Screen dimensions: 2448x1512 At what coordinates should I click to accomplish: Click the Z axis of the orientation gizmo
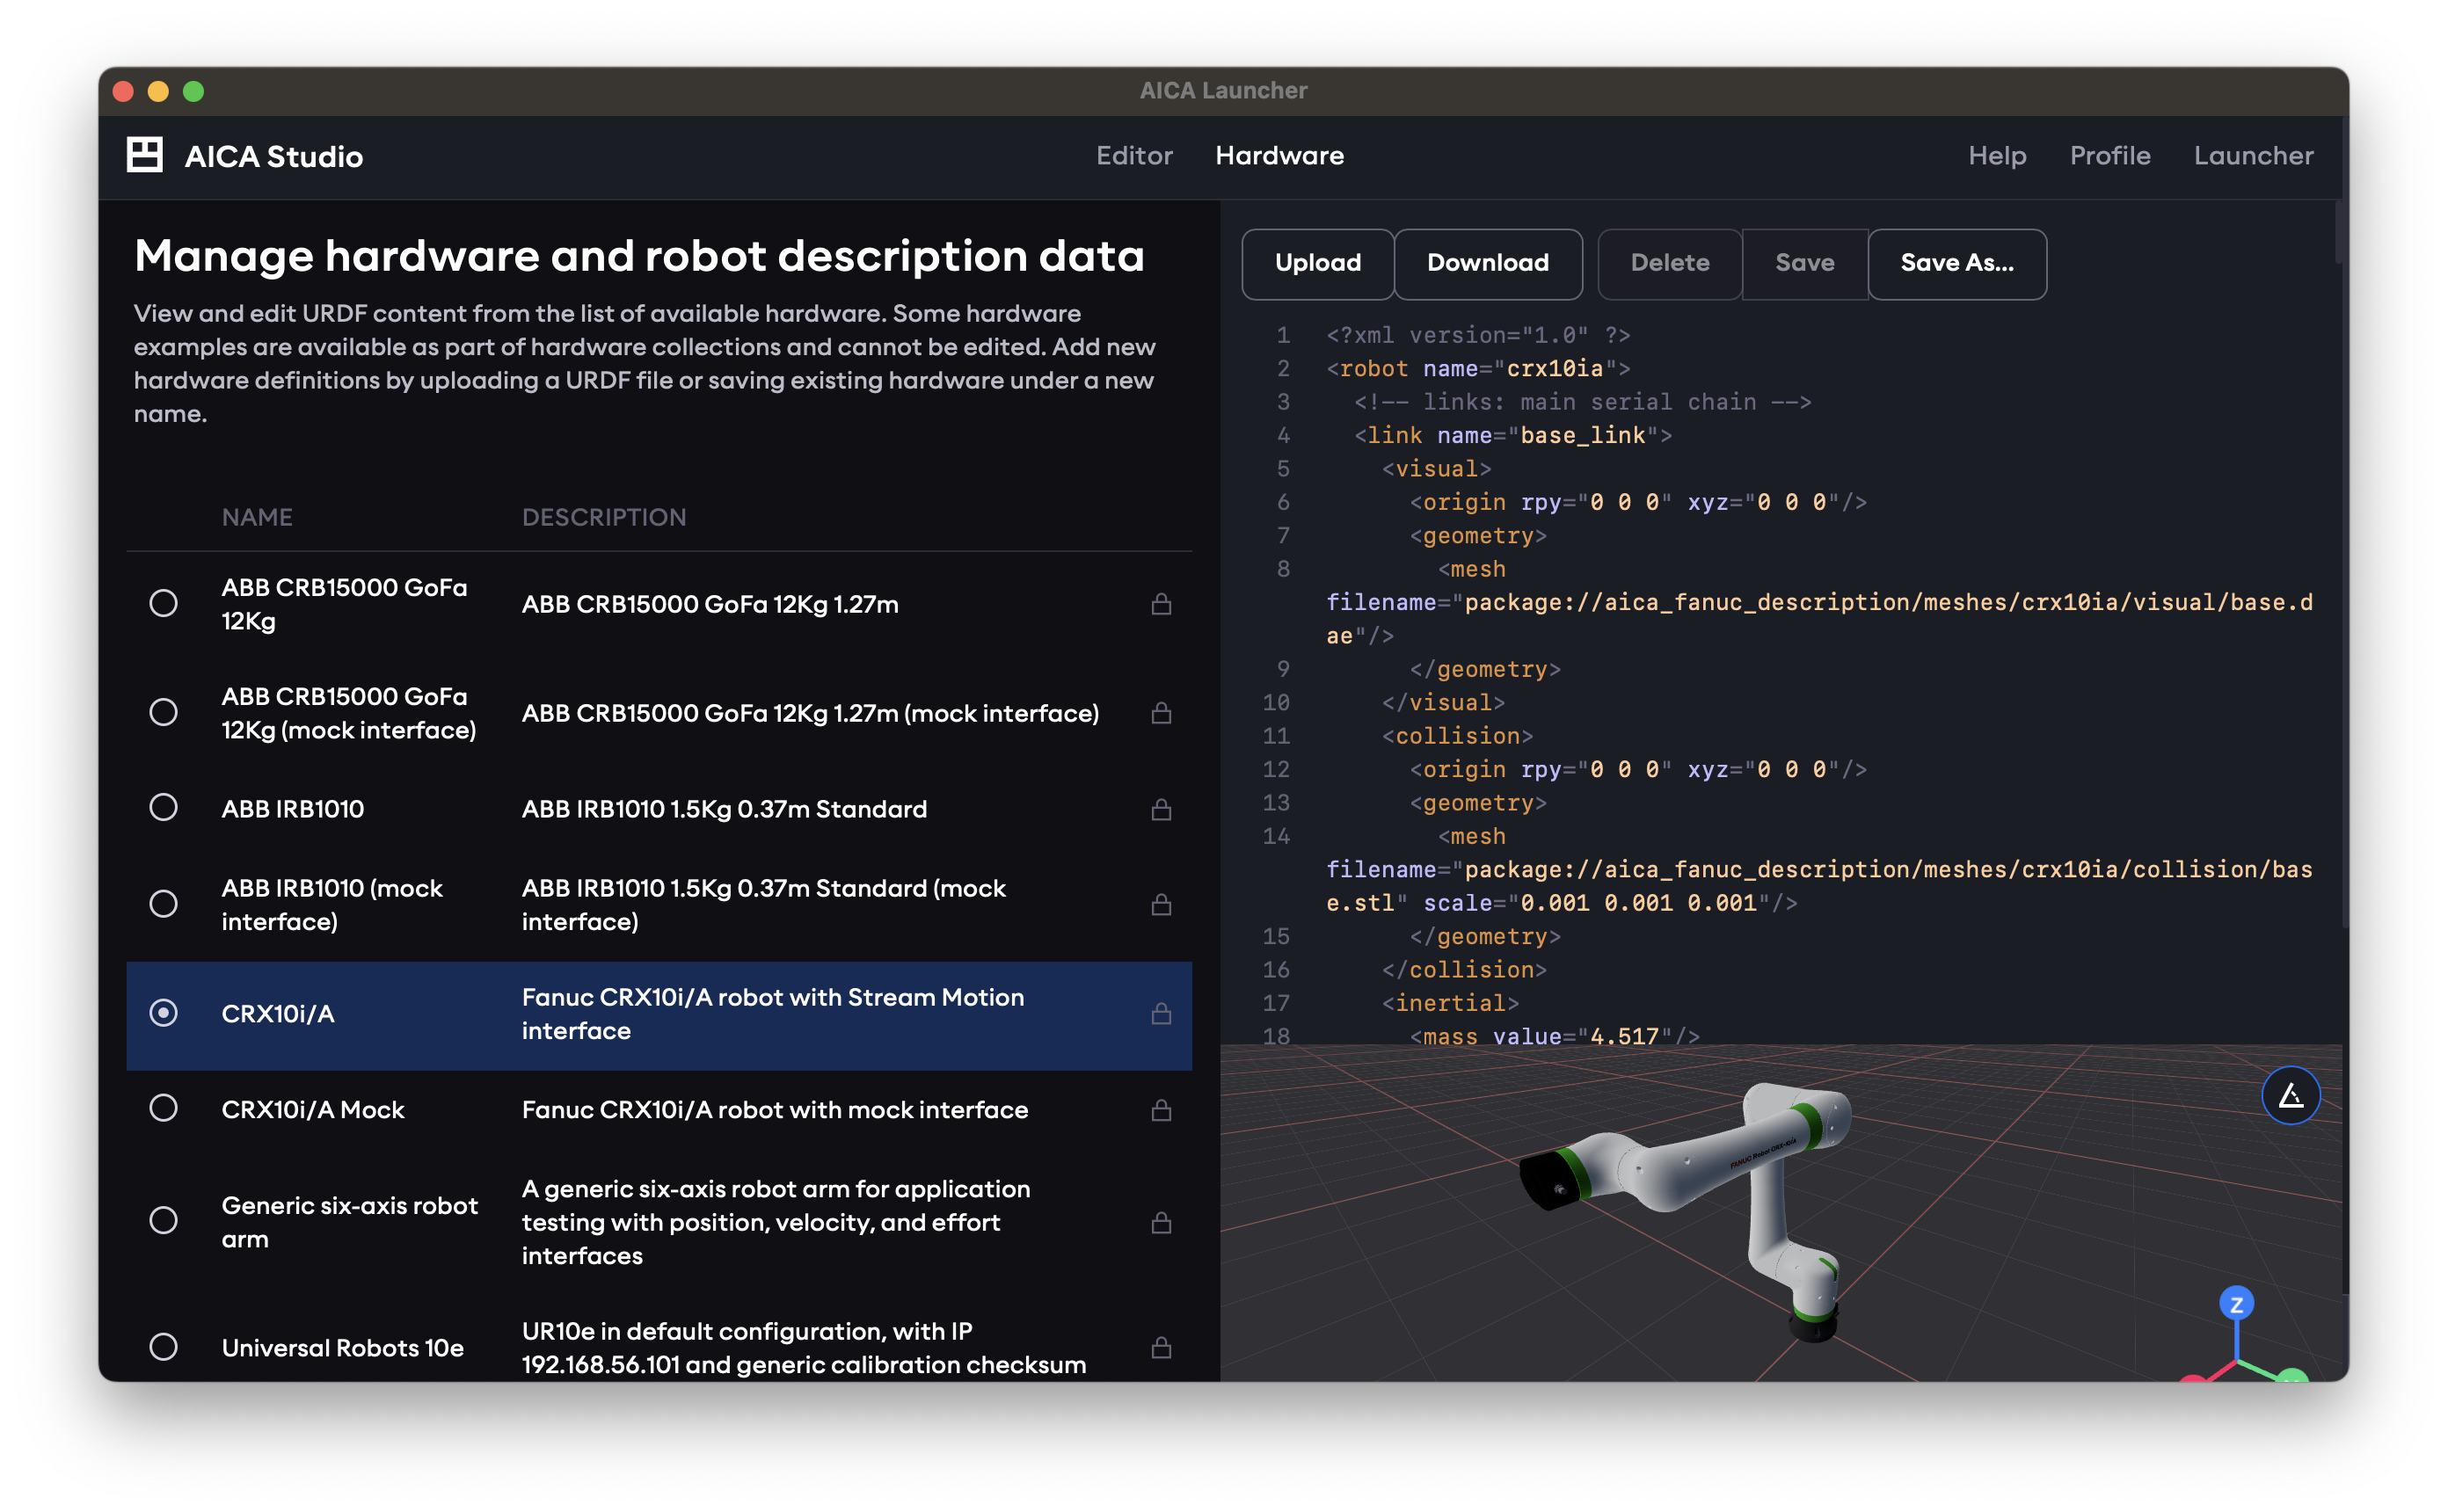2235,1302
